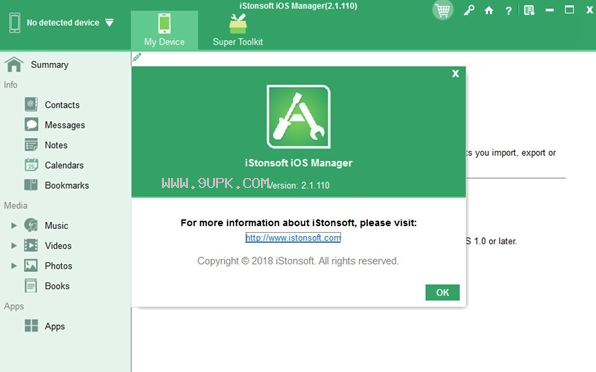Click the key register icon
Viewport: 596px width, 372px height.
pos(469,10)
